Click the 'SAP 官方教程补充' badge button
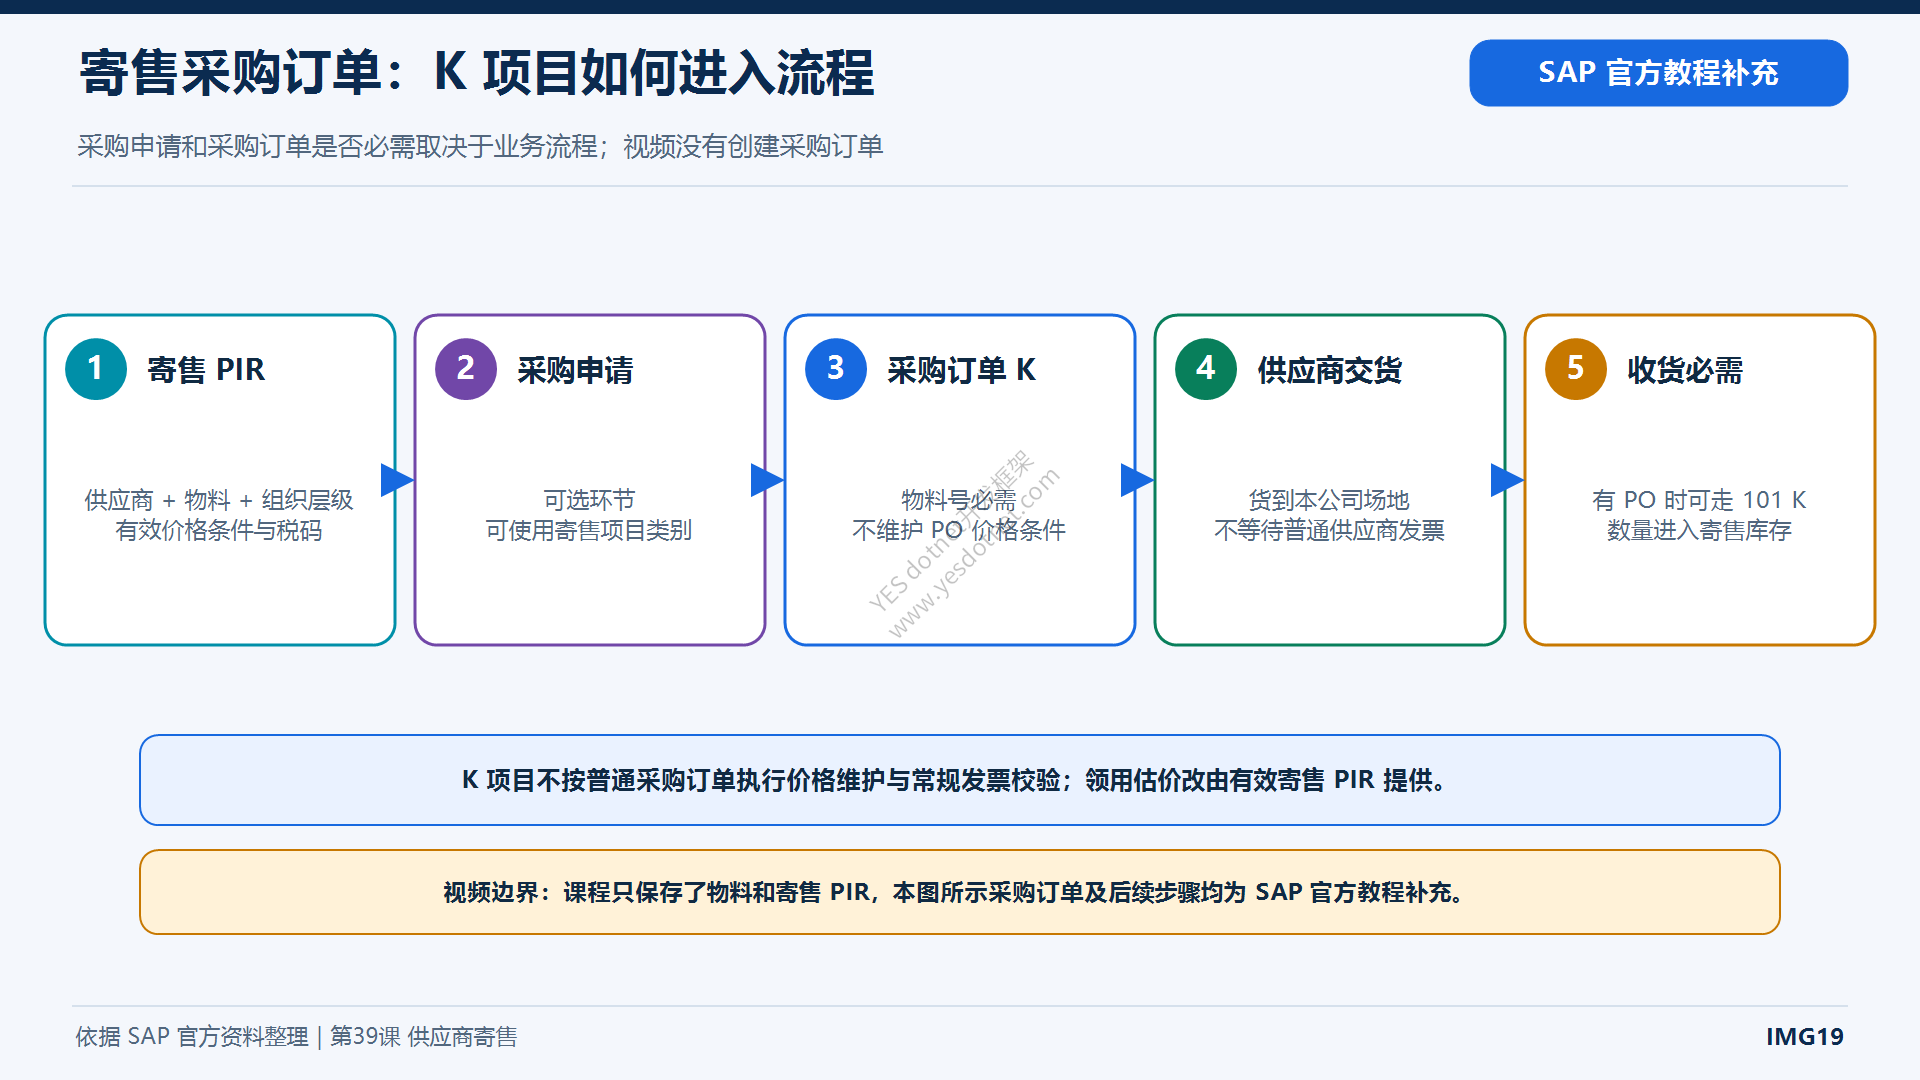The image size is (1920, 1080). pos(1658,73)
